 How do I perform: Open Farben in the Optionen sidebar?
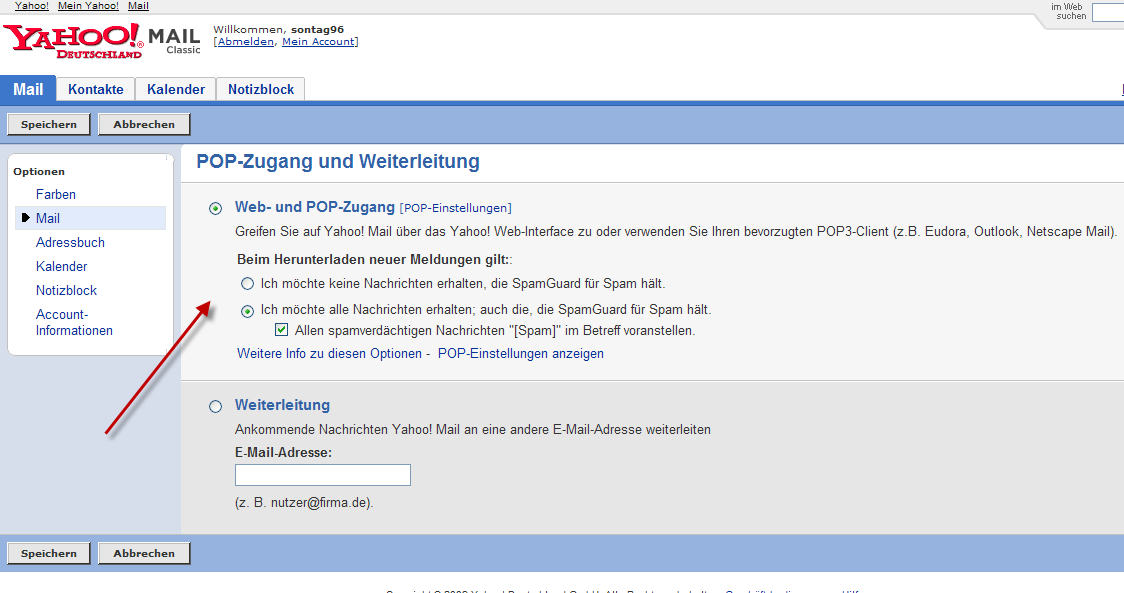pyautogui.click(x=56, y=194)
